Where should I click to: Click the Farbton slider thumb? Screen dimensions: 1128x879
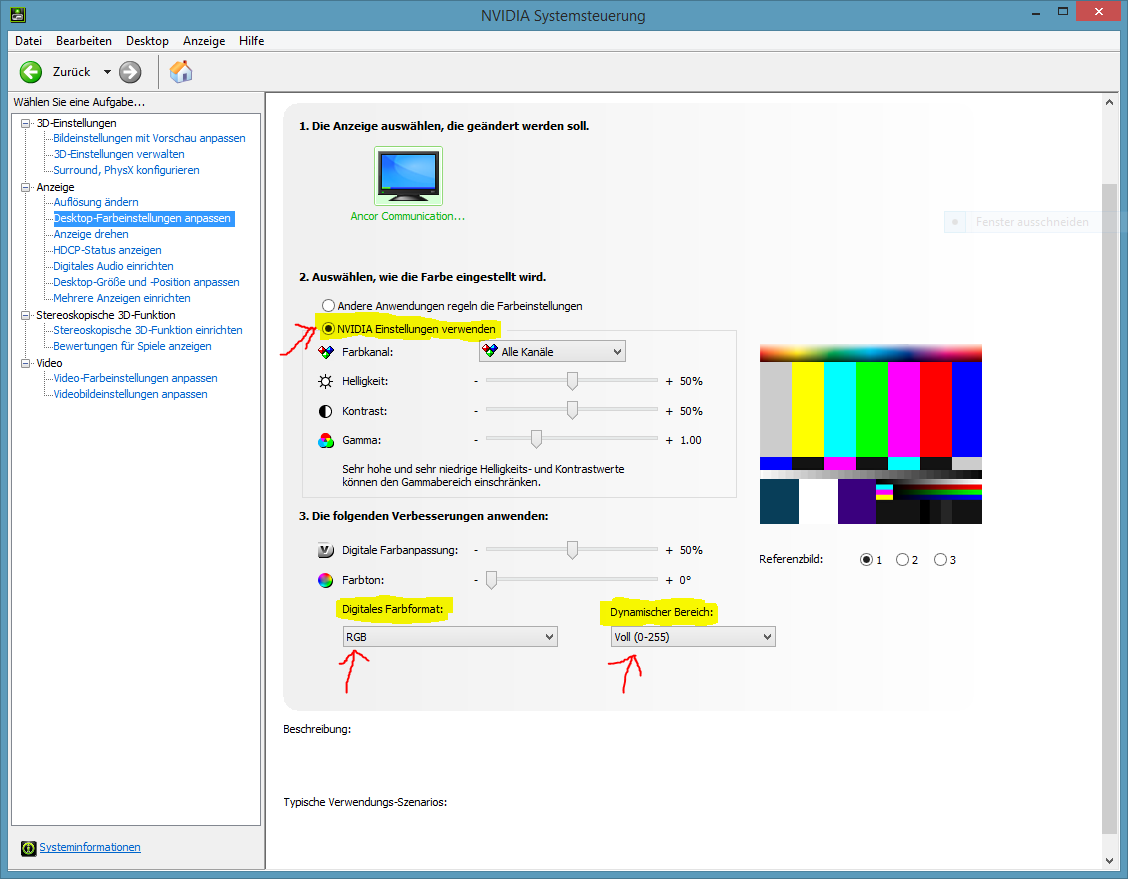(491, 580)
